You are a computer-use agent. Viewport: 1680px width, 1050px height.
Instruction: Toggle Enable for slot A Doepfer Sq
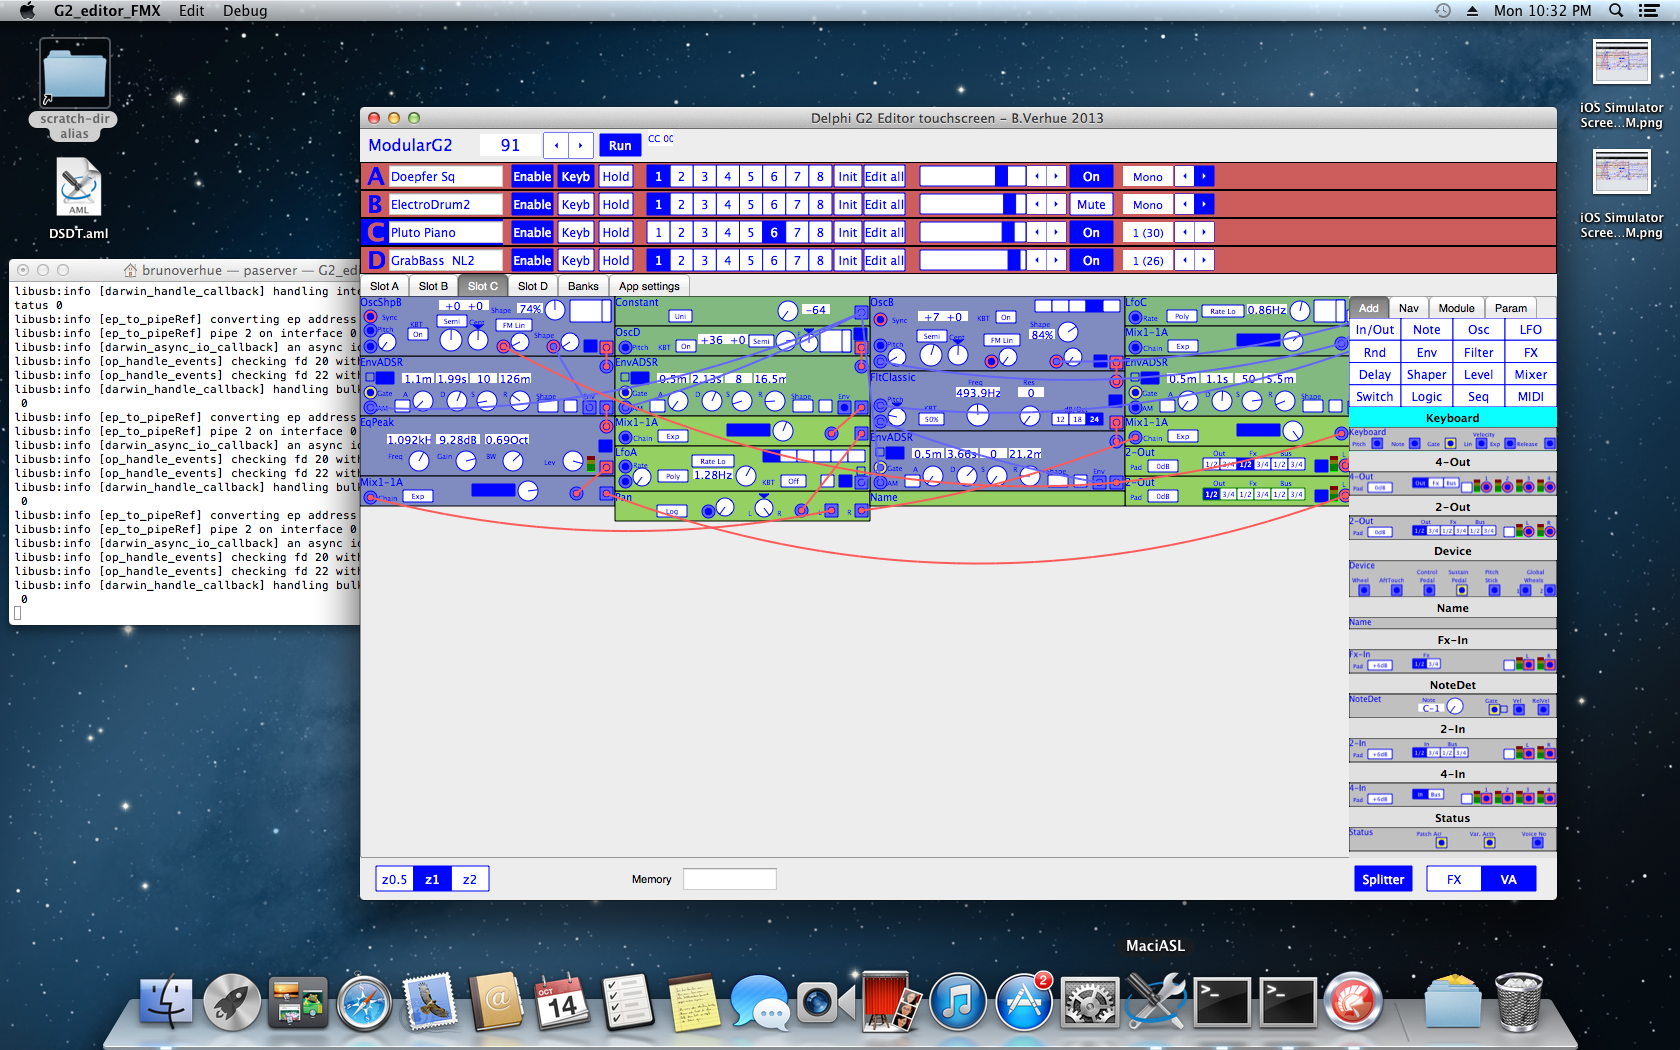coord(532,176)
